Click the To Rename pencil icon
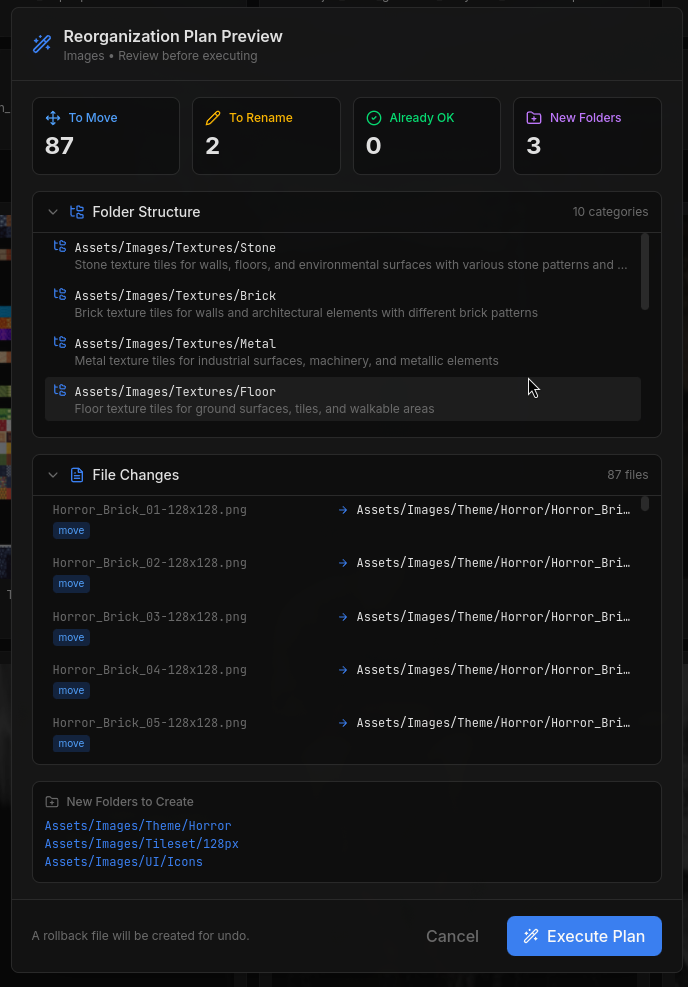688x987 pixels. coord(213,118)
